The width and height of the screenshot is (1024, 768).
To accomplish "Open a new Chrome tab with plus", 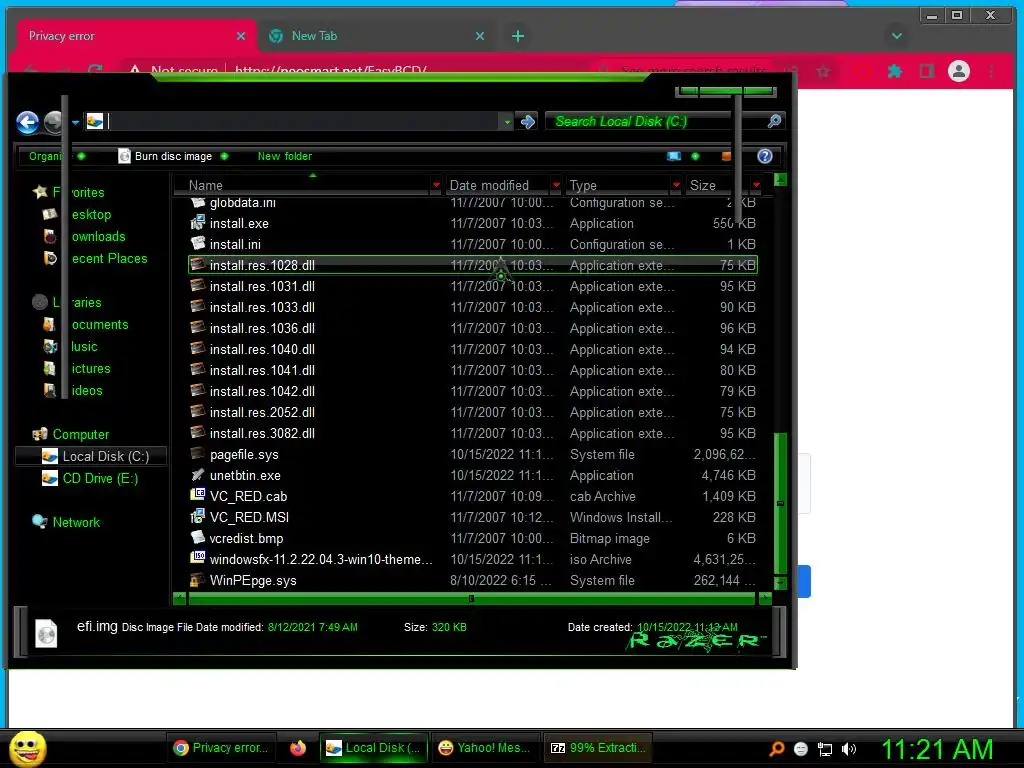I will (518, 36).
